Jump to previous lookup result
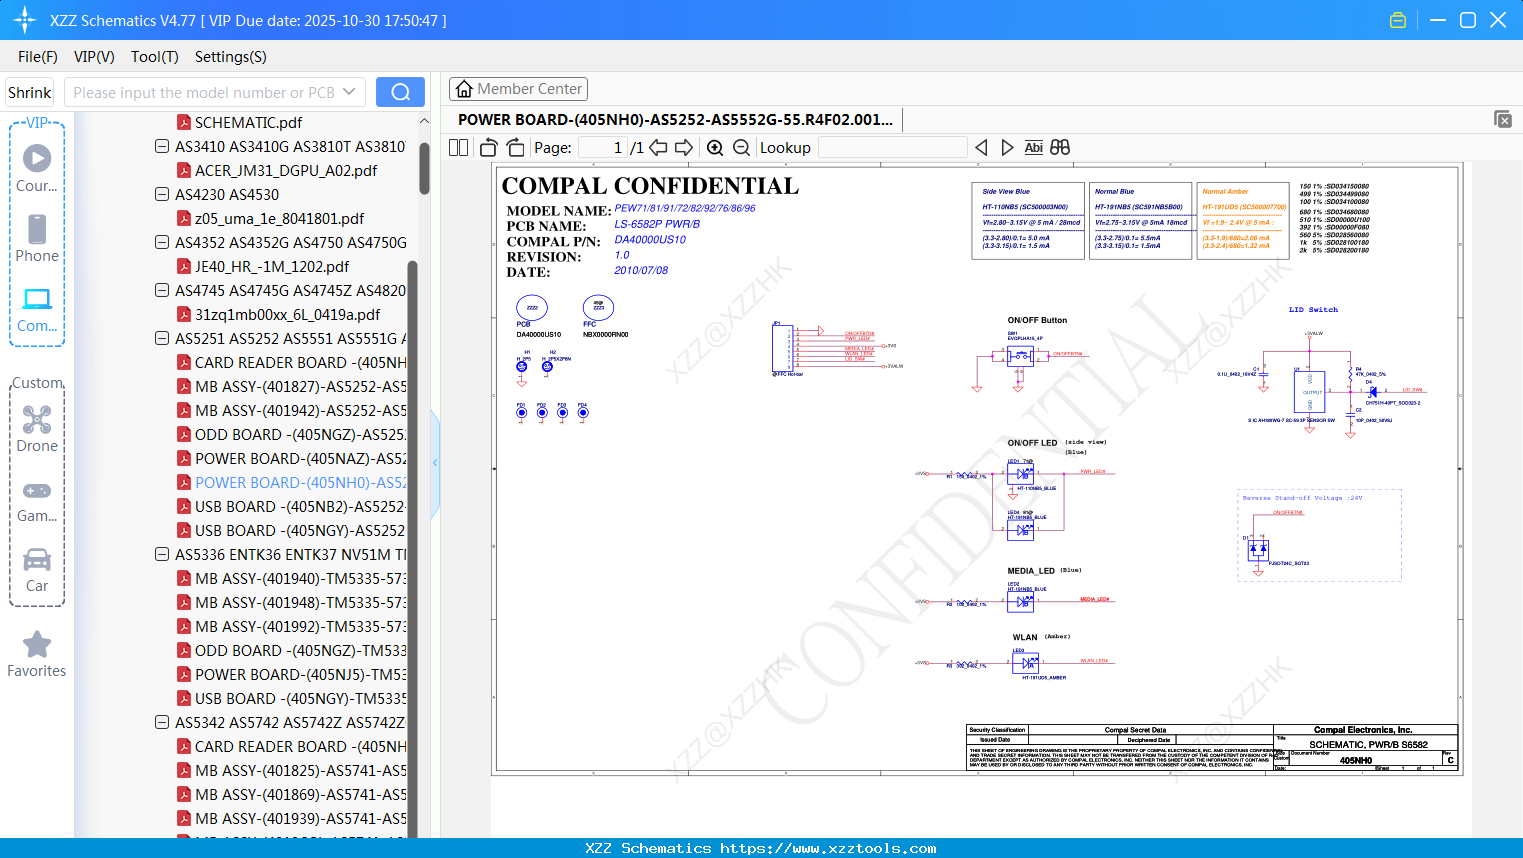This screenshot has width=1523, height=858. [x=981, y=148]
